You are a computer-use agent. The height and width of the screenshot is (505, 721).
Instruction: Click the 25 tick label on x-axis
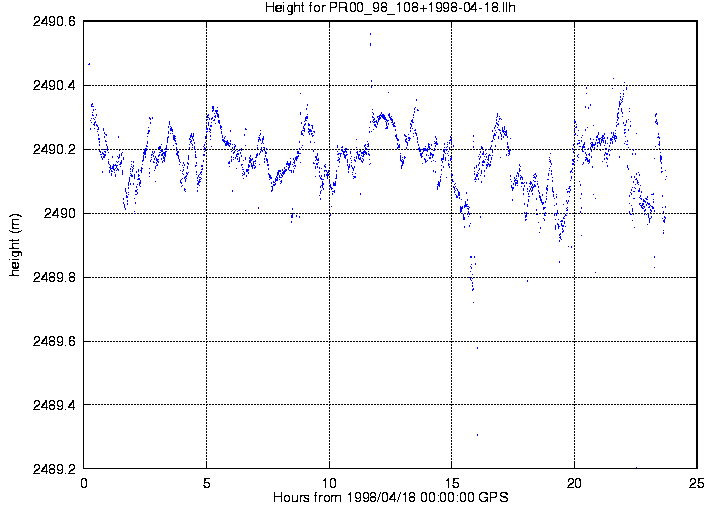tap(697, 483)
